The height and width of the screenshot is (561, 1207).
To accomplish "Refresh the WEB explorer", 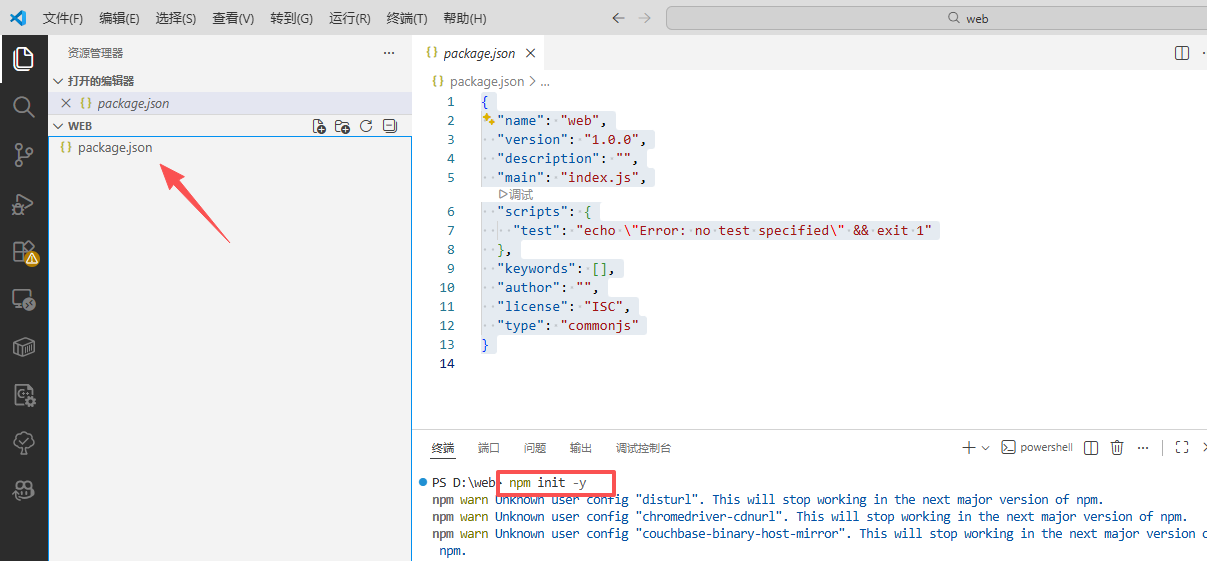I will click(366, 127).
